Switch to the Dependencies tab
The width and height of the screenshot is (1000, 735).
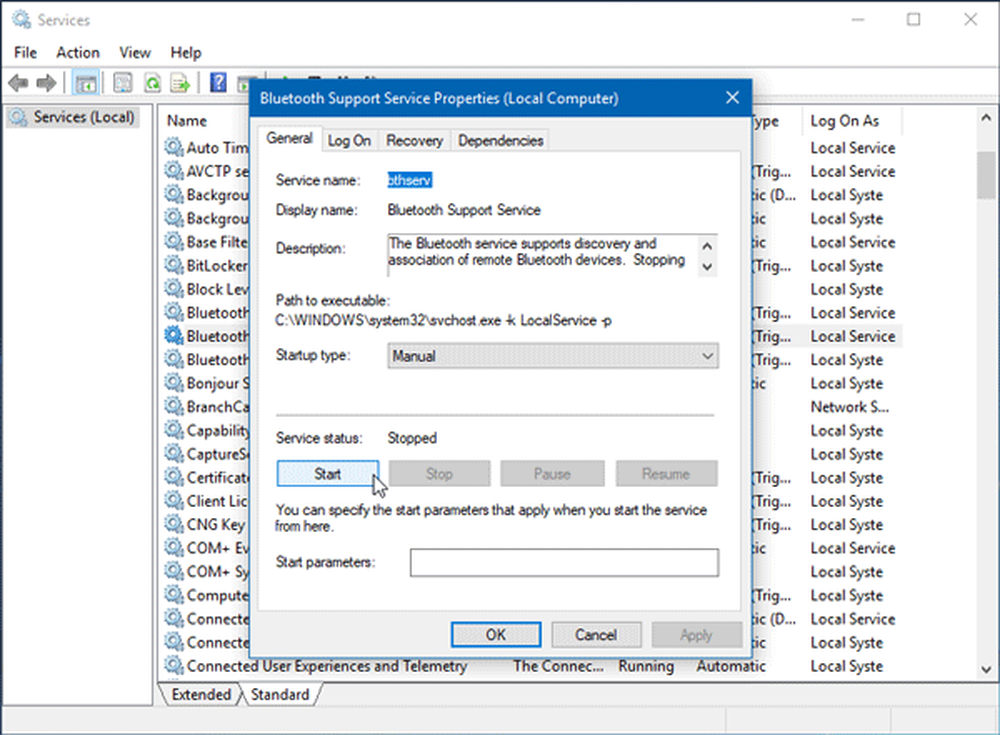pos(501,140)
